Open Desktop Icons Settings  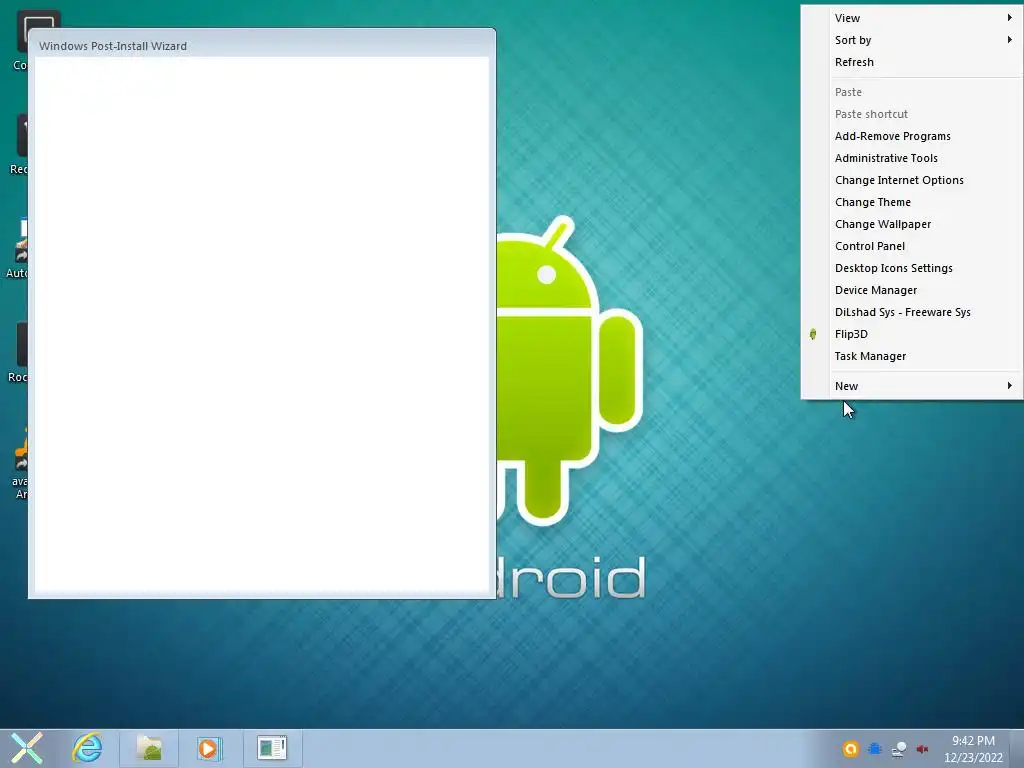pyautogui.click(x=912, y=268)
